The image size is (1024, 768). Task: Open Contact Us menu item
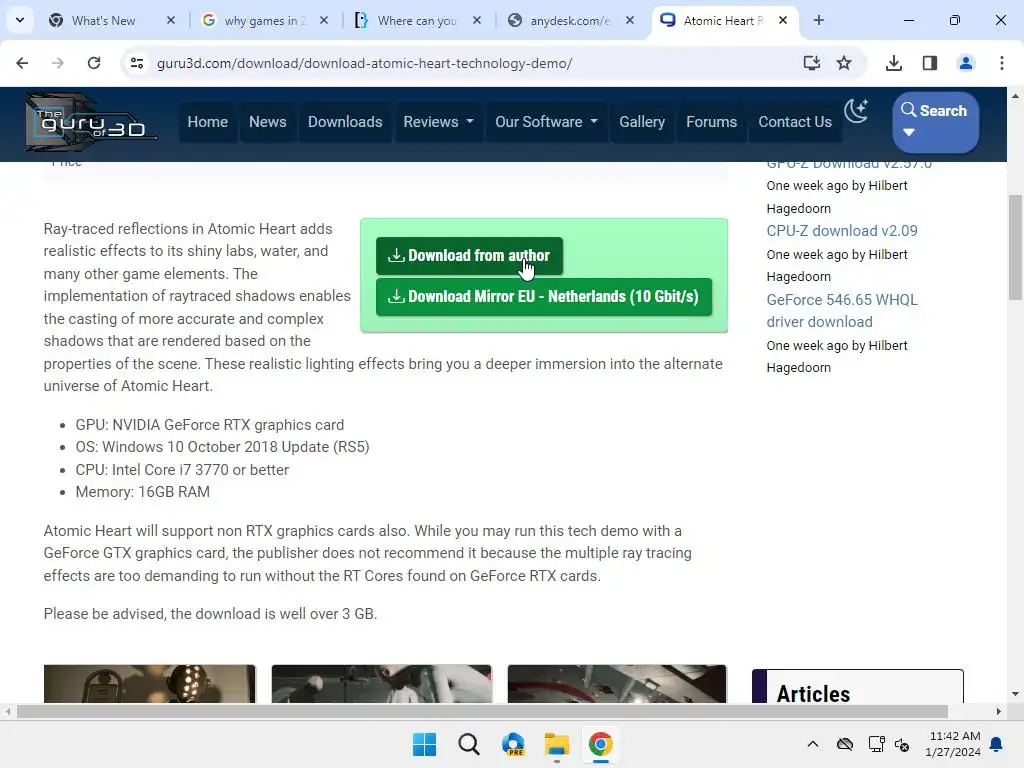coord(795,122)
